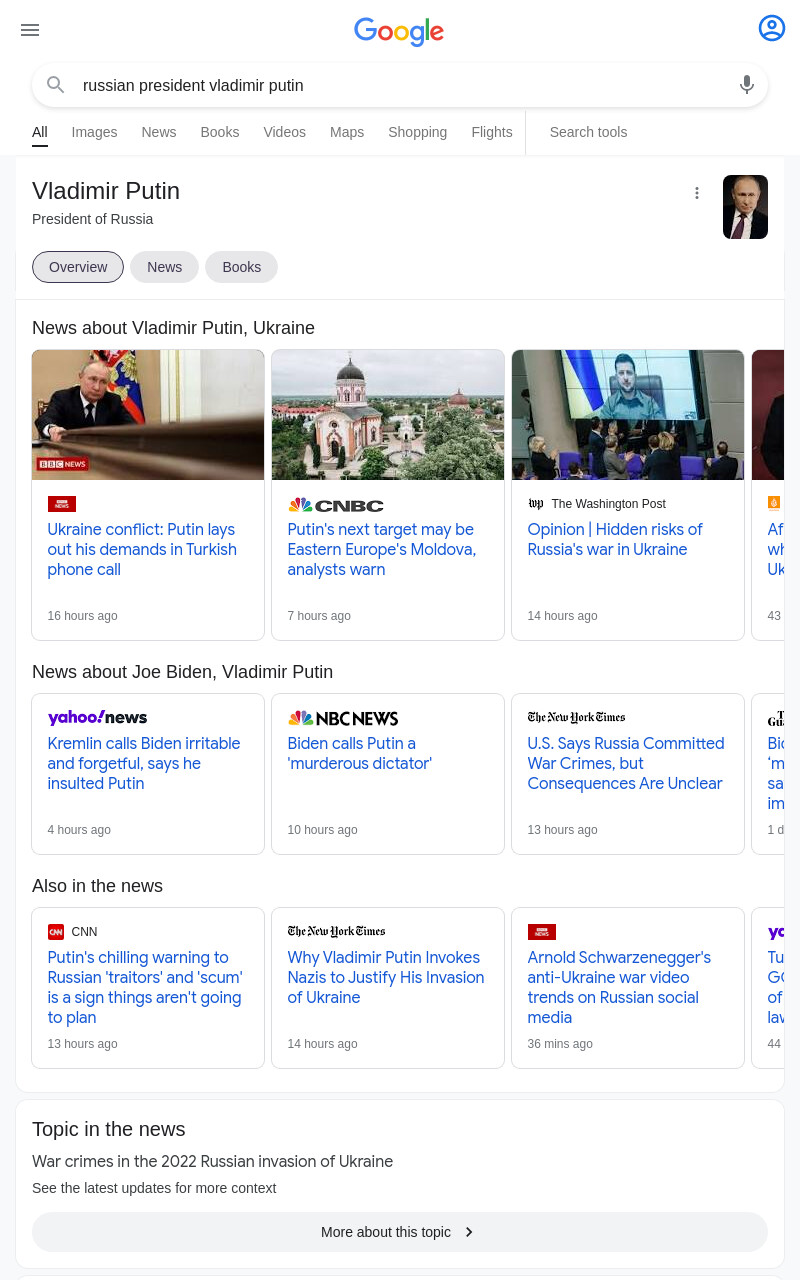Select the Overview chip

point(78,267)
